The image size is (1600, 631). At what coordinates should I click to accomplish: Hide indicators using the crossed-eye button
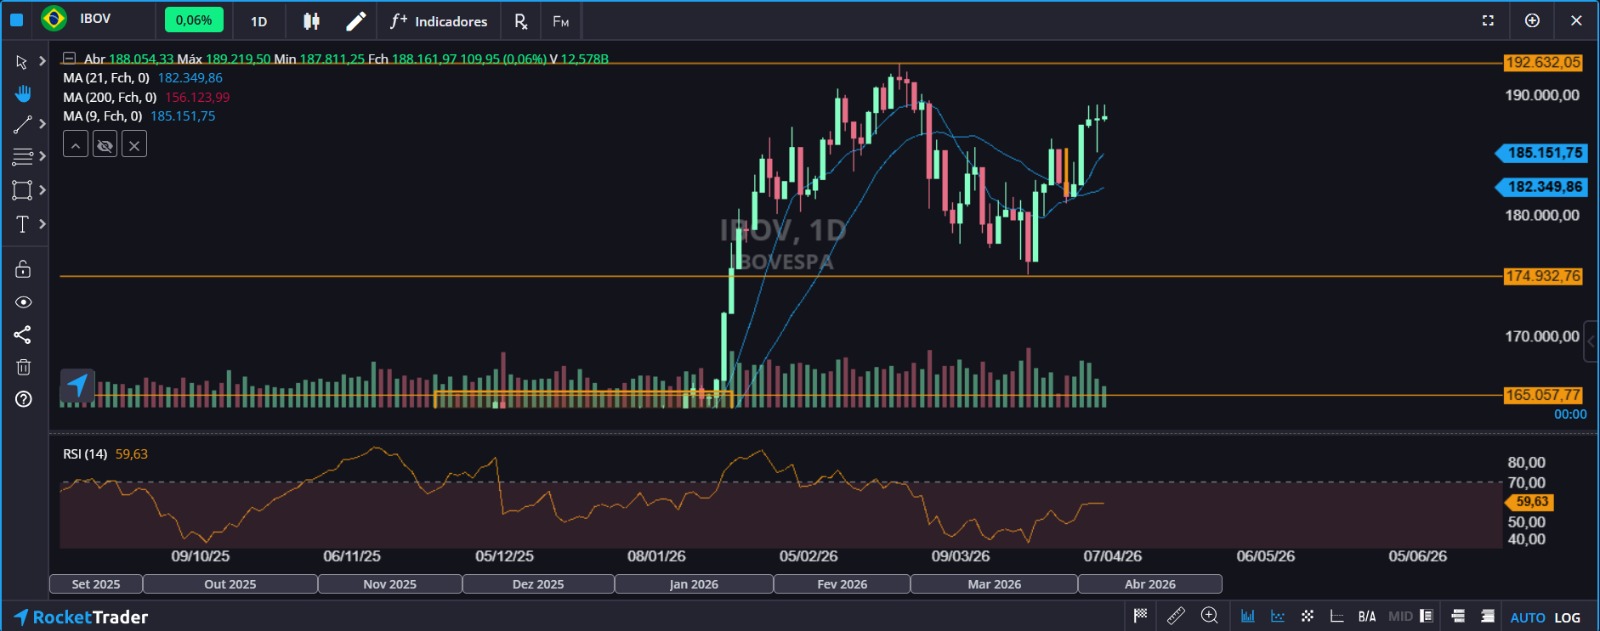point(105,145)
